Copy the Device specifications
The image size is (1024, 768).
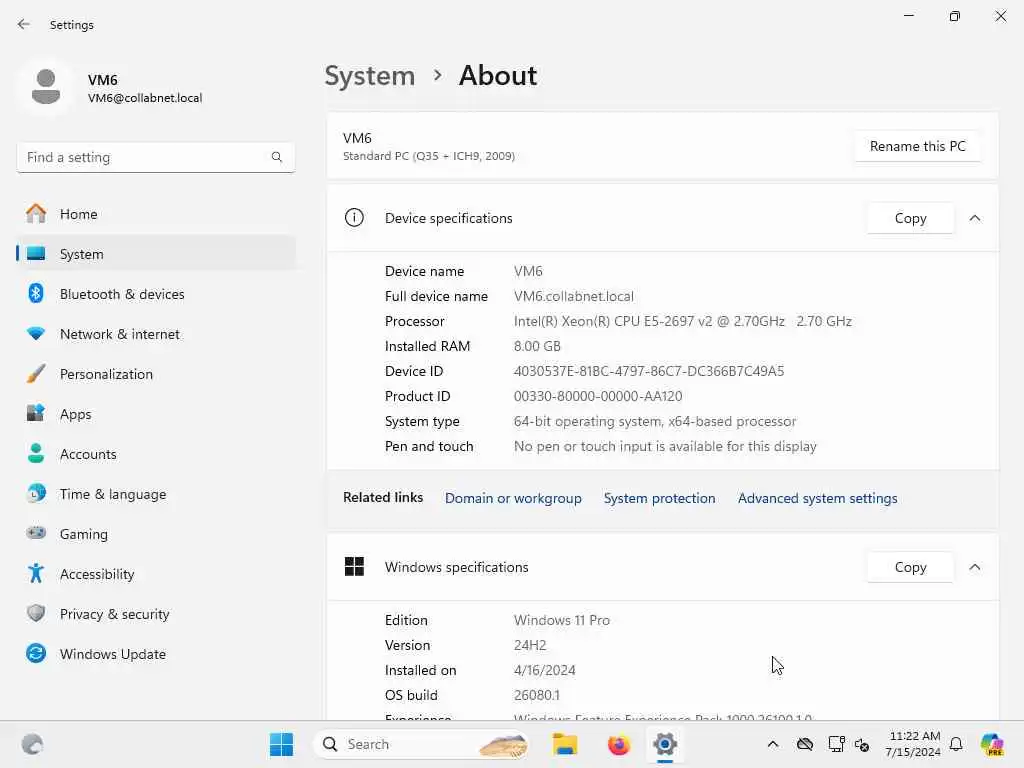(910, 217)
